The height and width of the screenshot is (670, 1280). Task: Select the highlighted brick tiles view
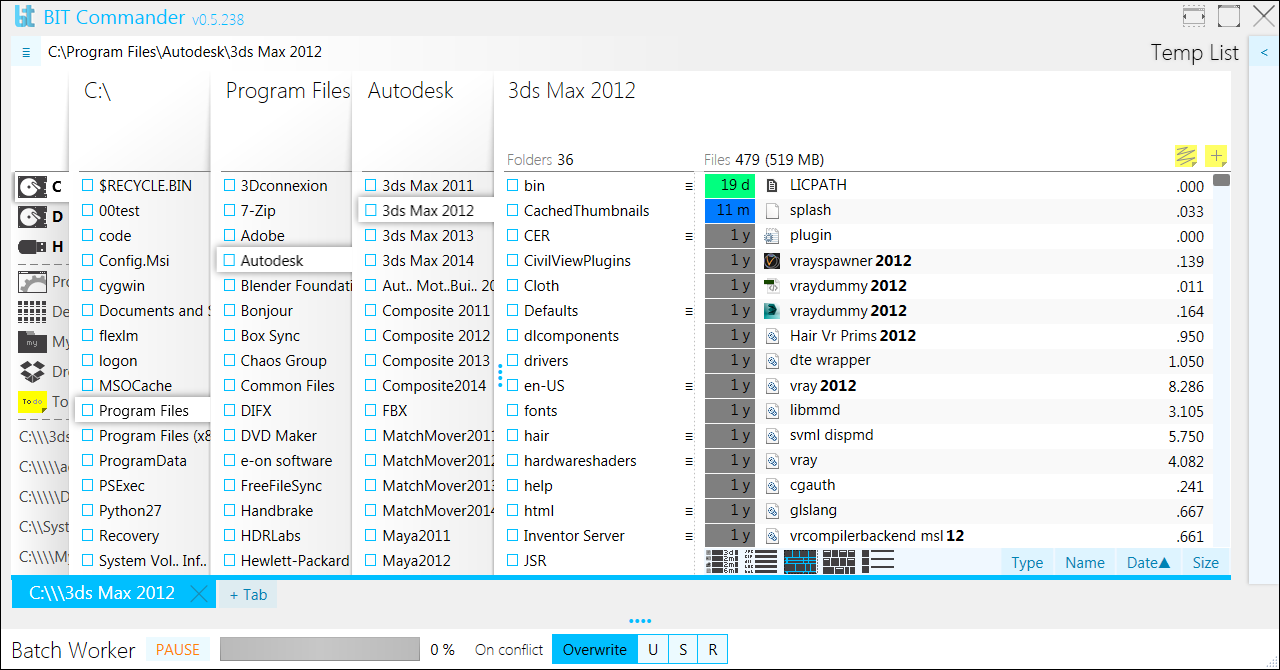point(801,562)
